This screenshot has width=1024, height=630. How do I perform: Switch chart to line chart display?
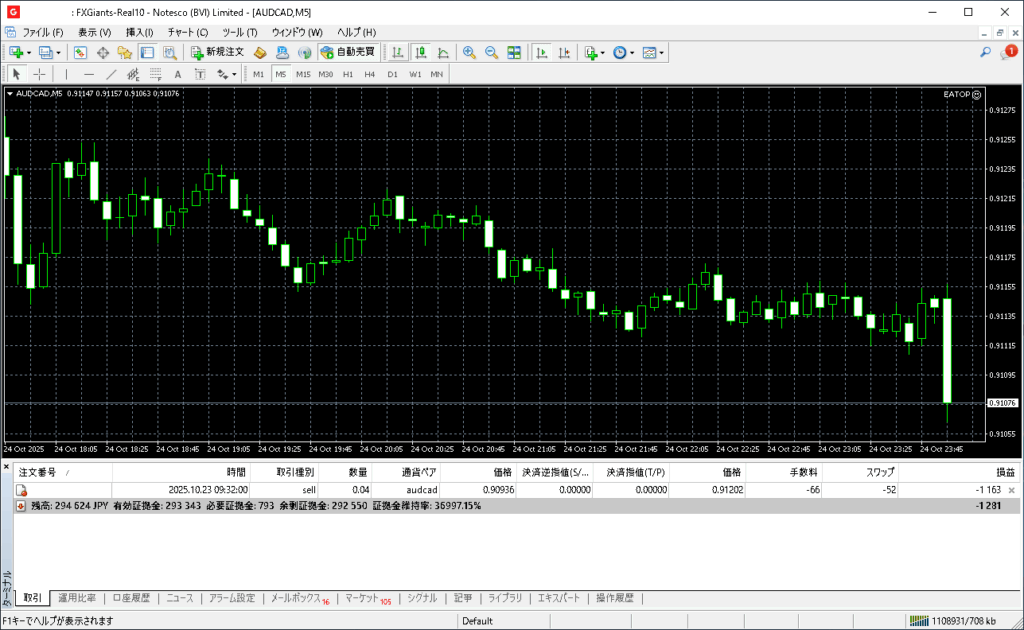[442, 52]
